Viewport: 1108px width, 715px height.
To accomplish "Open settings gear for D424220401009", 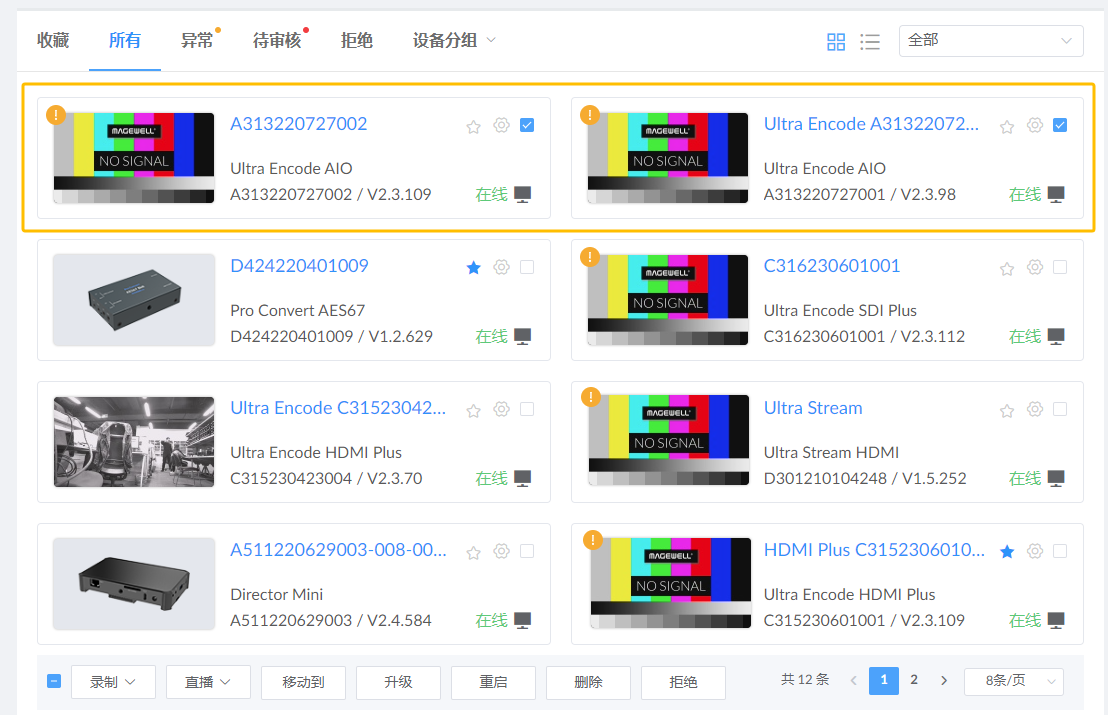I will [x=501, y=267].
